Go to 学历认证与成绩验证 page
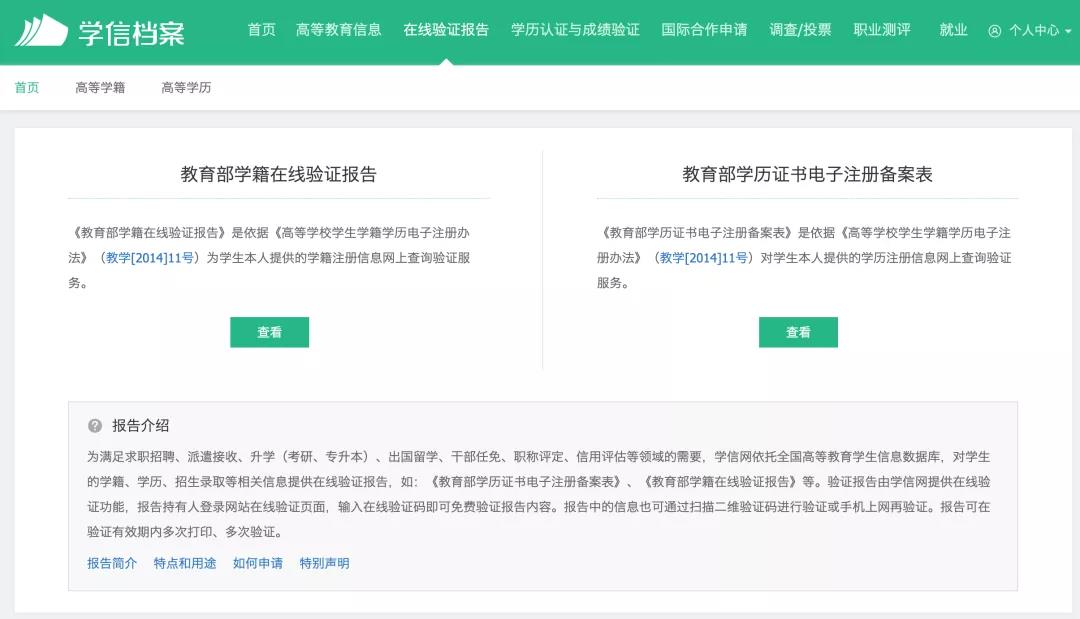The height and width of the screenshot is (619, 1080). [x=575, y=30]
